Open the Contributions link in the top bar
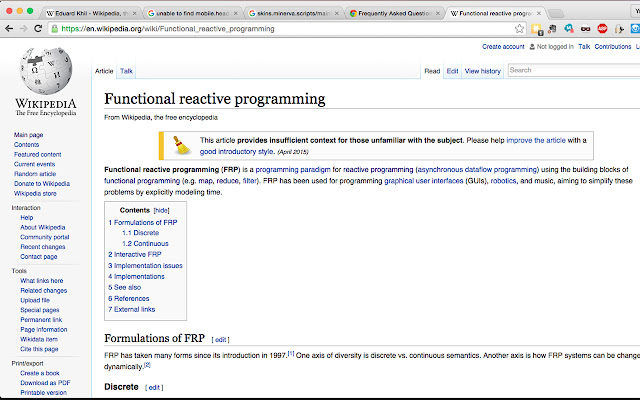The width and height of the screenshot is (640, 400). tap(613, 47)
